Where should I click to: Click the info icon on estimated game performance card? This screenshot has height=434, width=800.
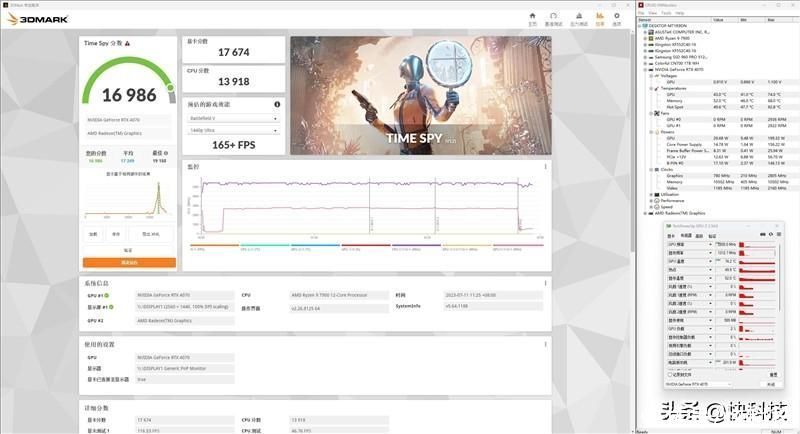(277, 104)
